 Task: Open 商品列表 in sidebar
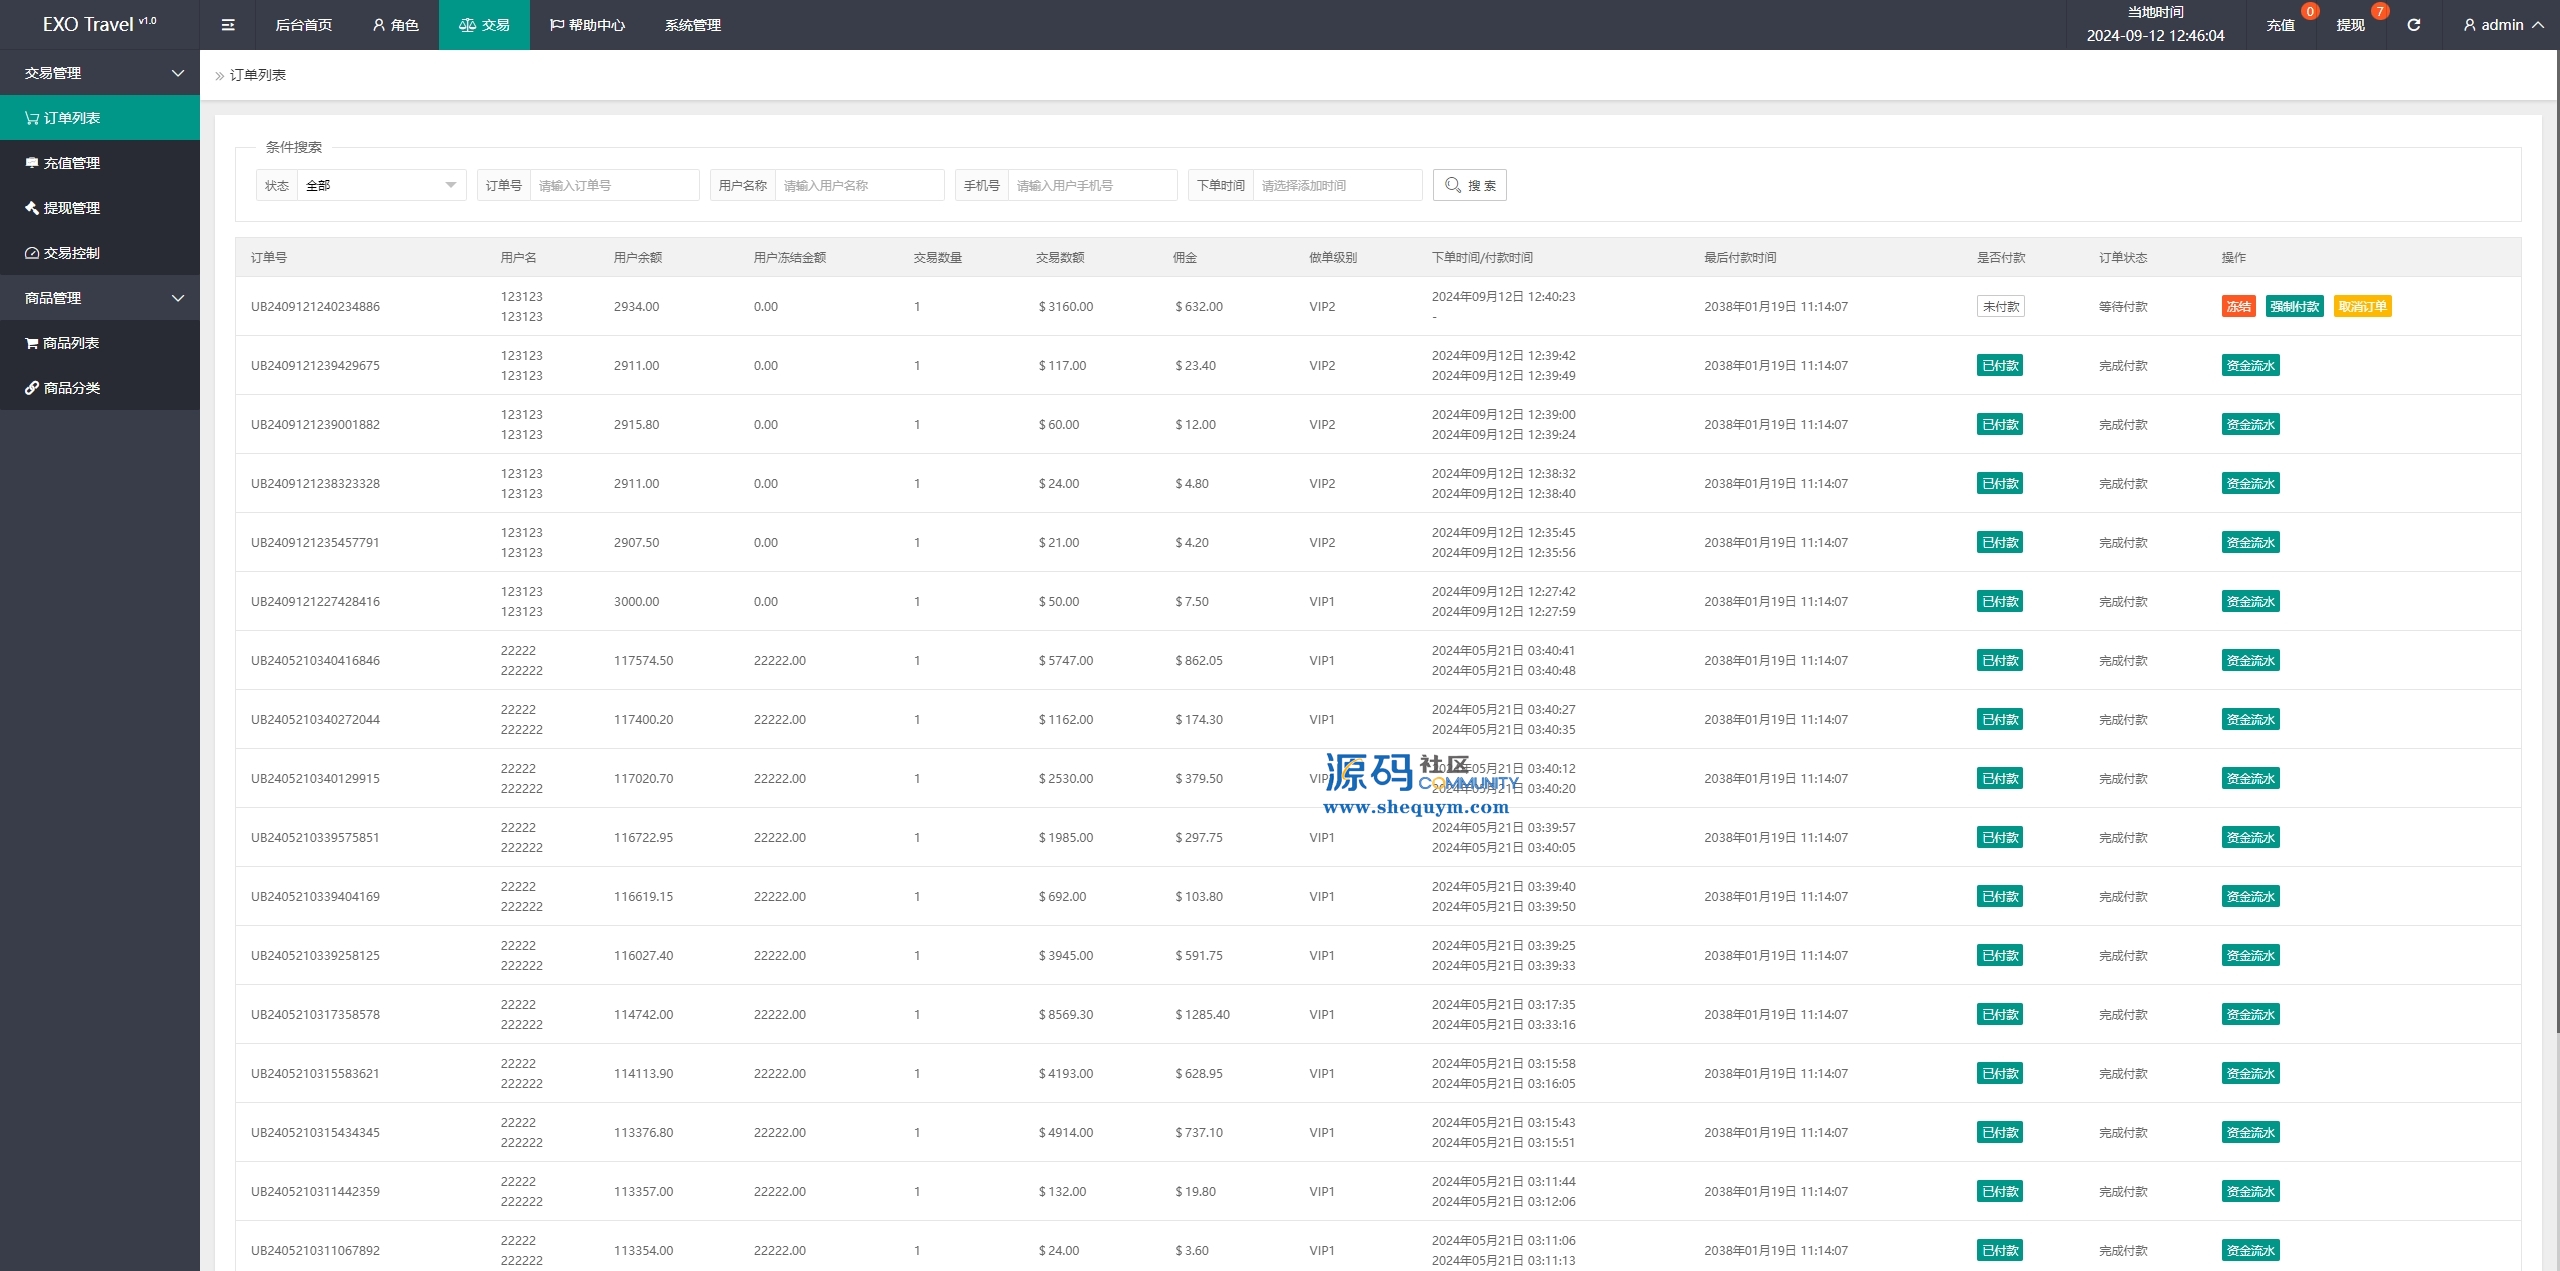coord(100,343)
